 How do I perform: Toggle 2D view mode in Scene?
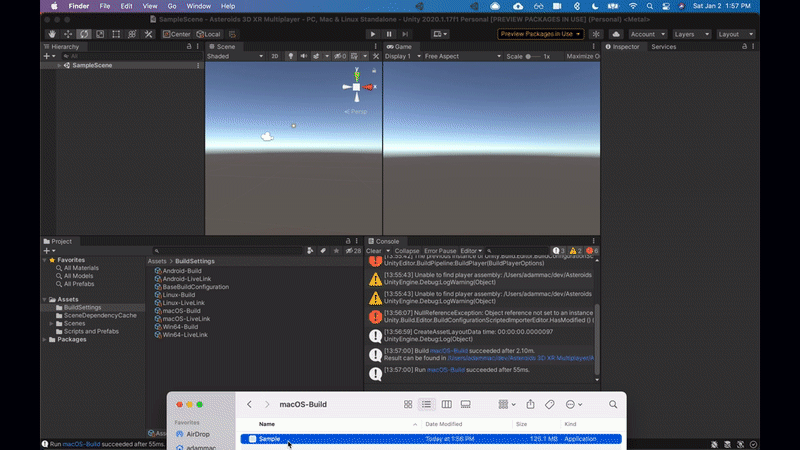click(x=275, y=57)
